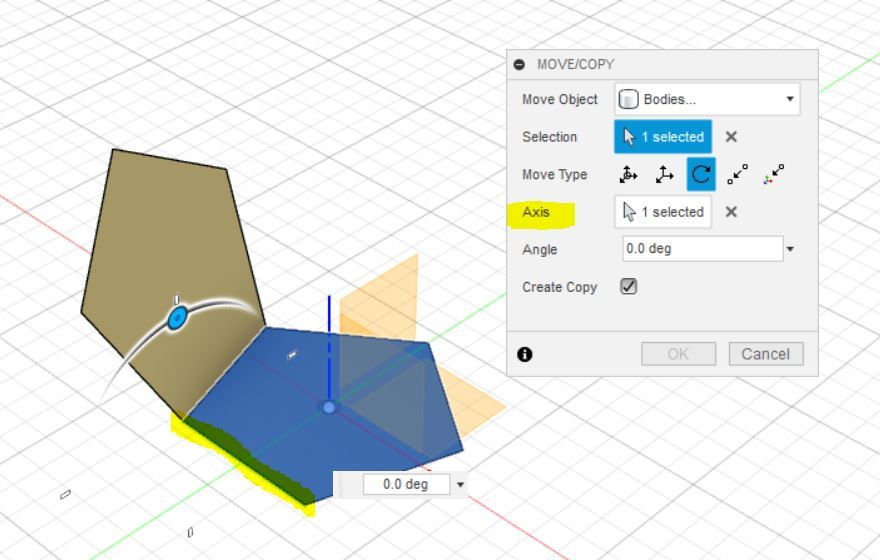Click the Axis 1 selected button
The height and width of the screenshot is (560, 880).
tap(663, 212)
